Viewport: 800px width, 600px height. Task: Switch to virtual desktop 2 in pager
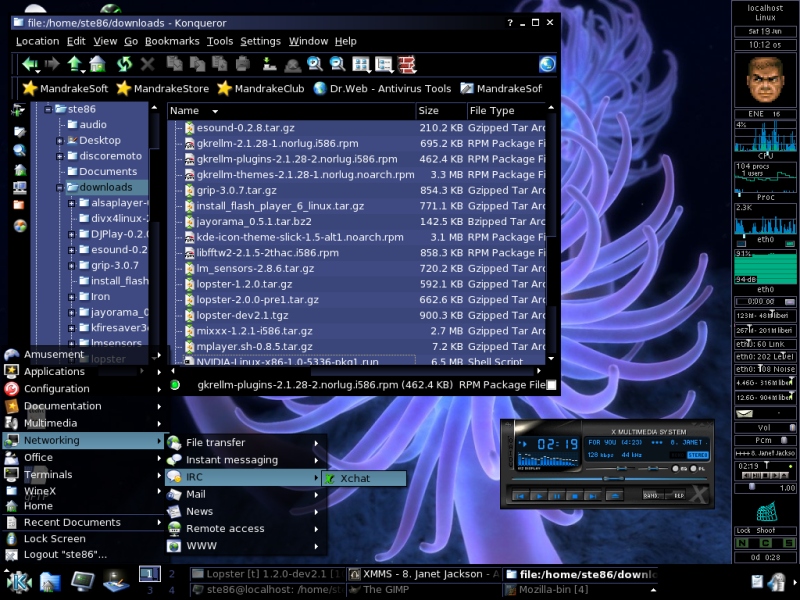tap(172, 574)
